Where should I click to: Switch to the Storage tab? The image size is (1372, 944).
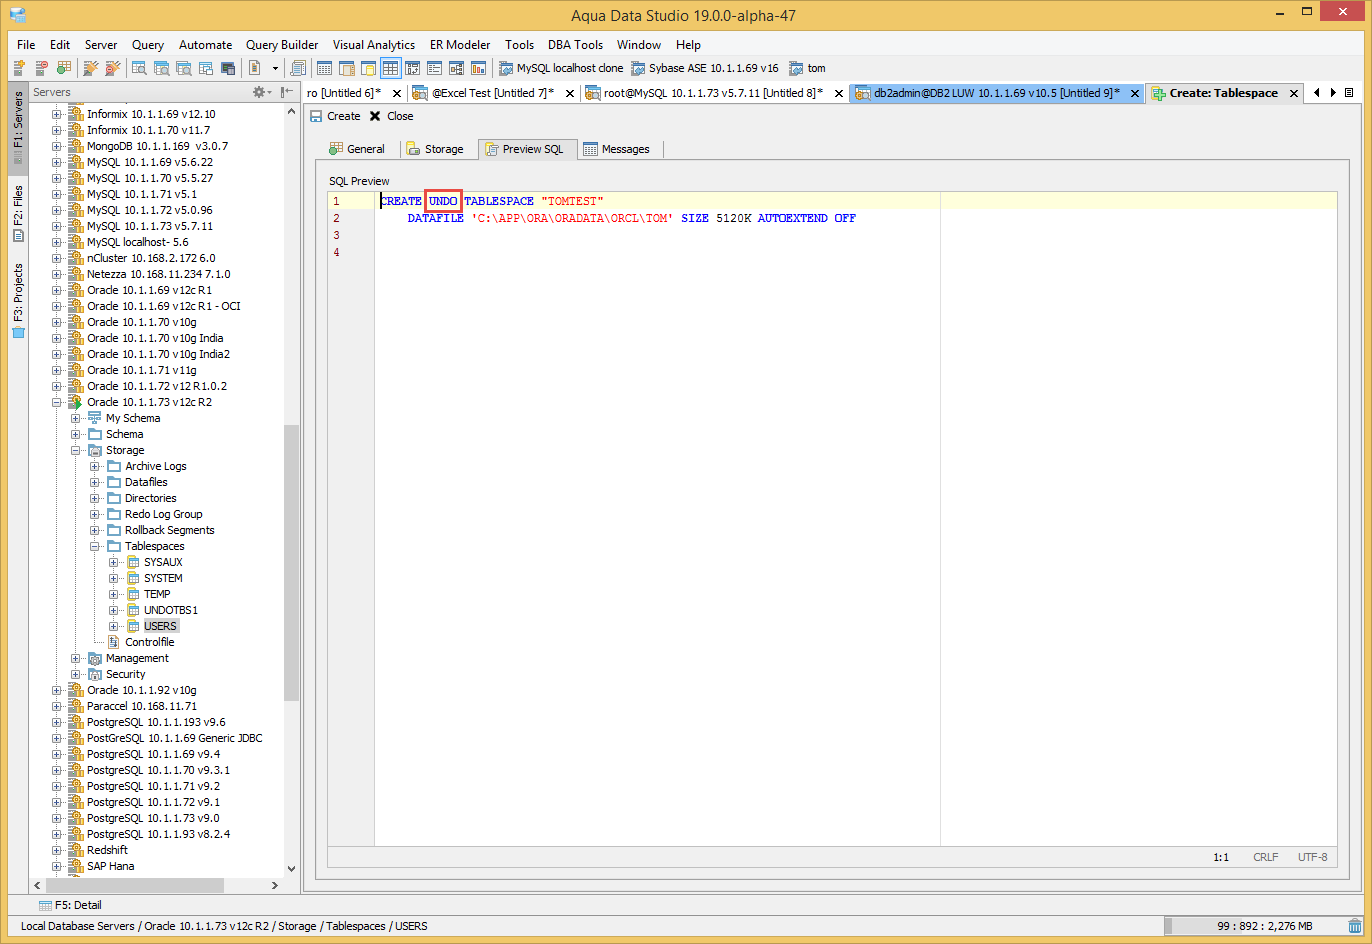(x=435, y=149)
